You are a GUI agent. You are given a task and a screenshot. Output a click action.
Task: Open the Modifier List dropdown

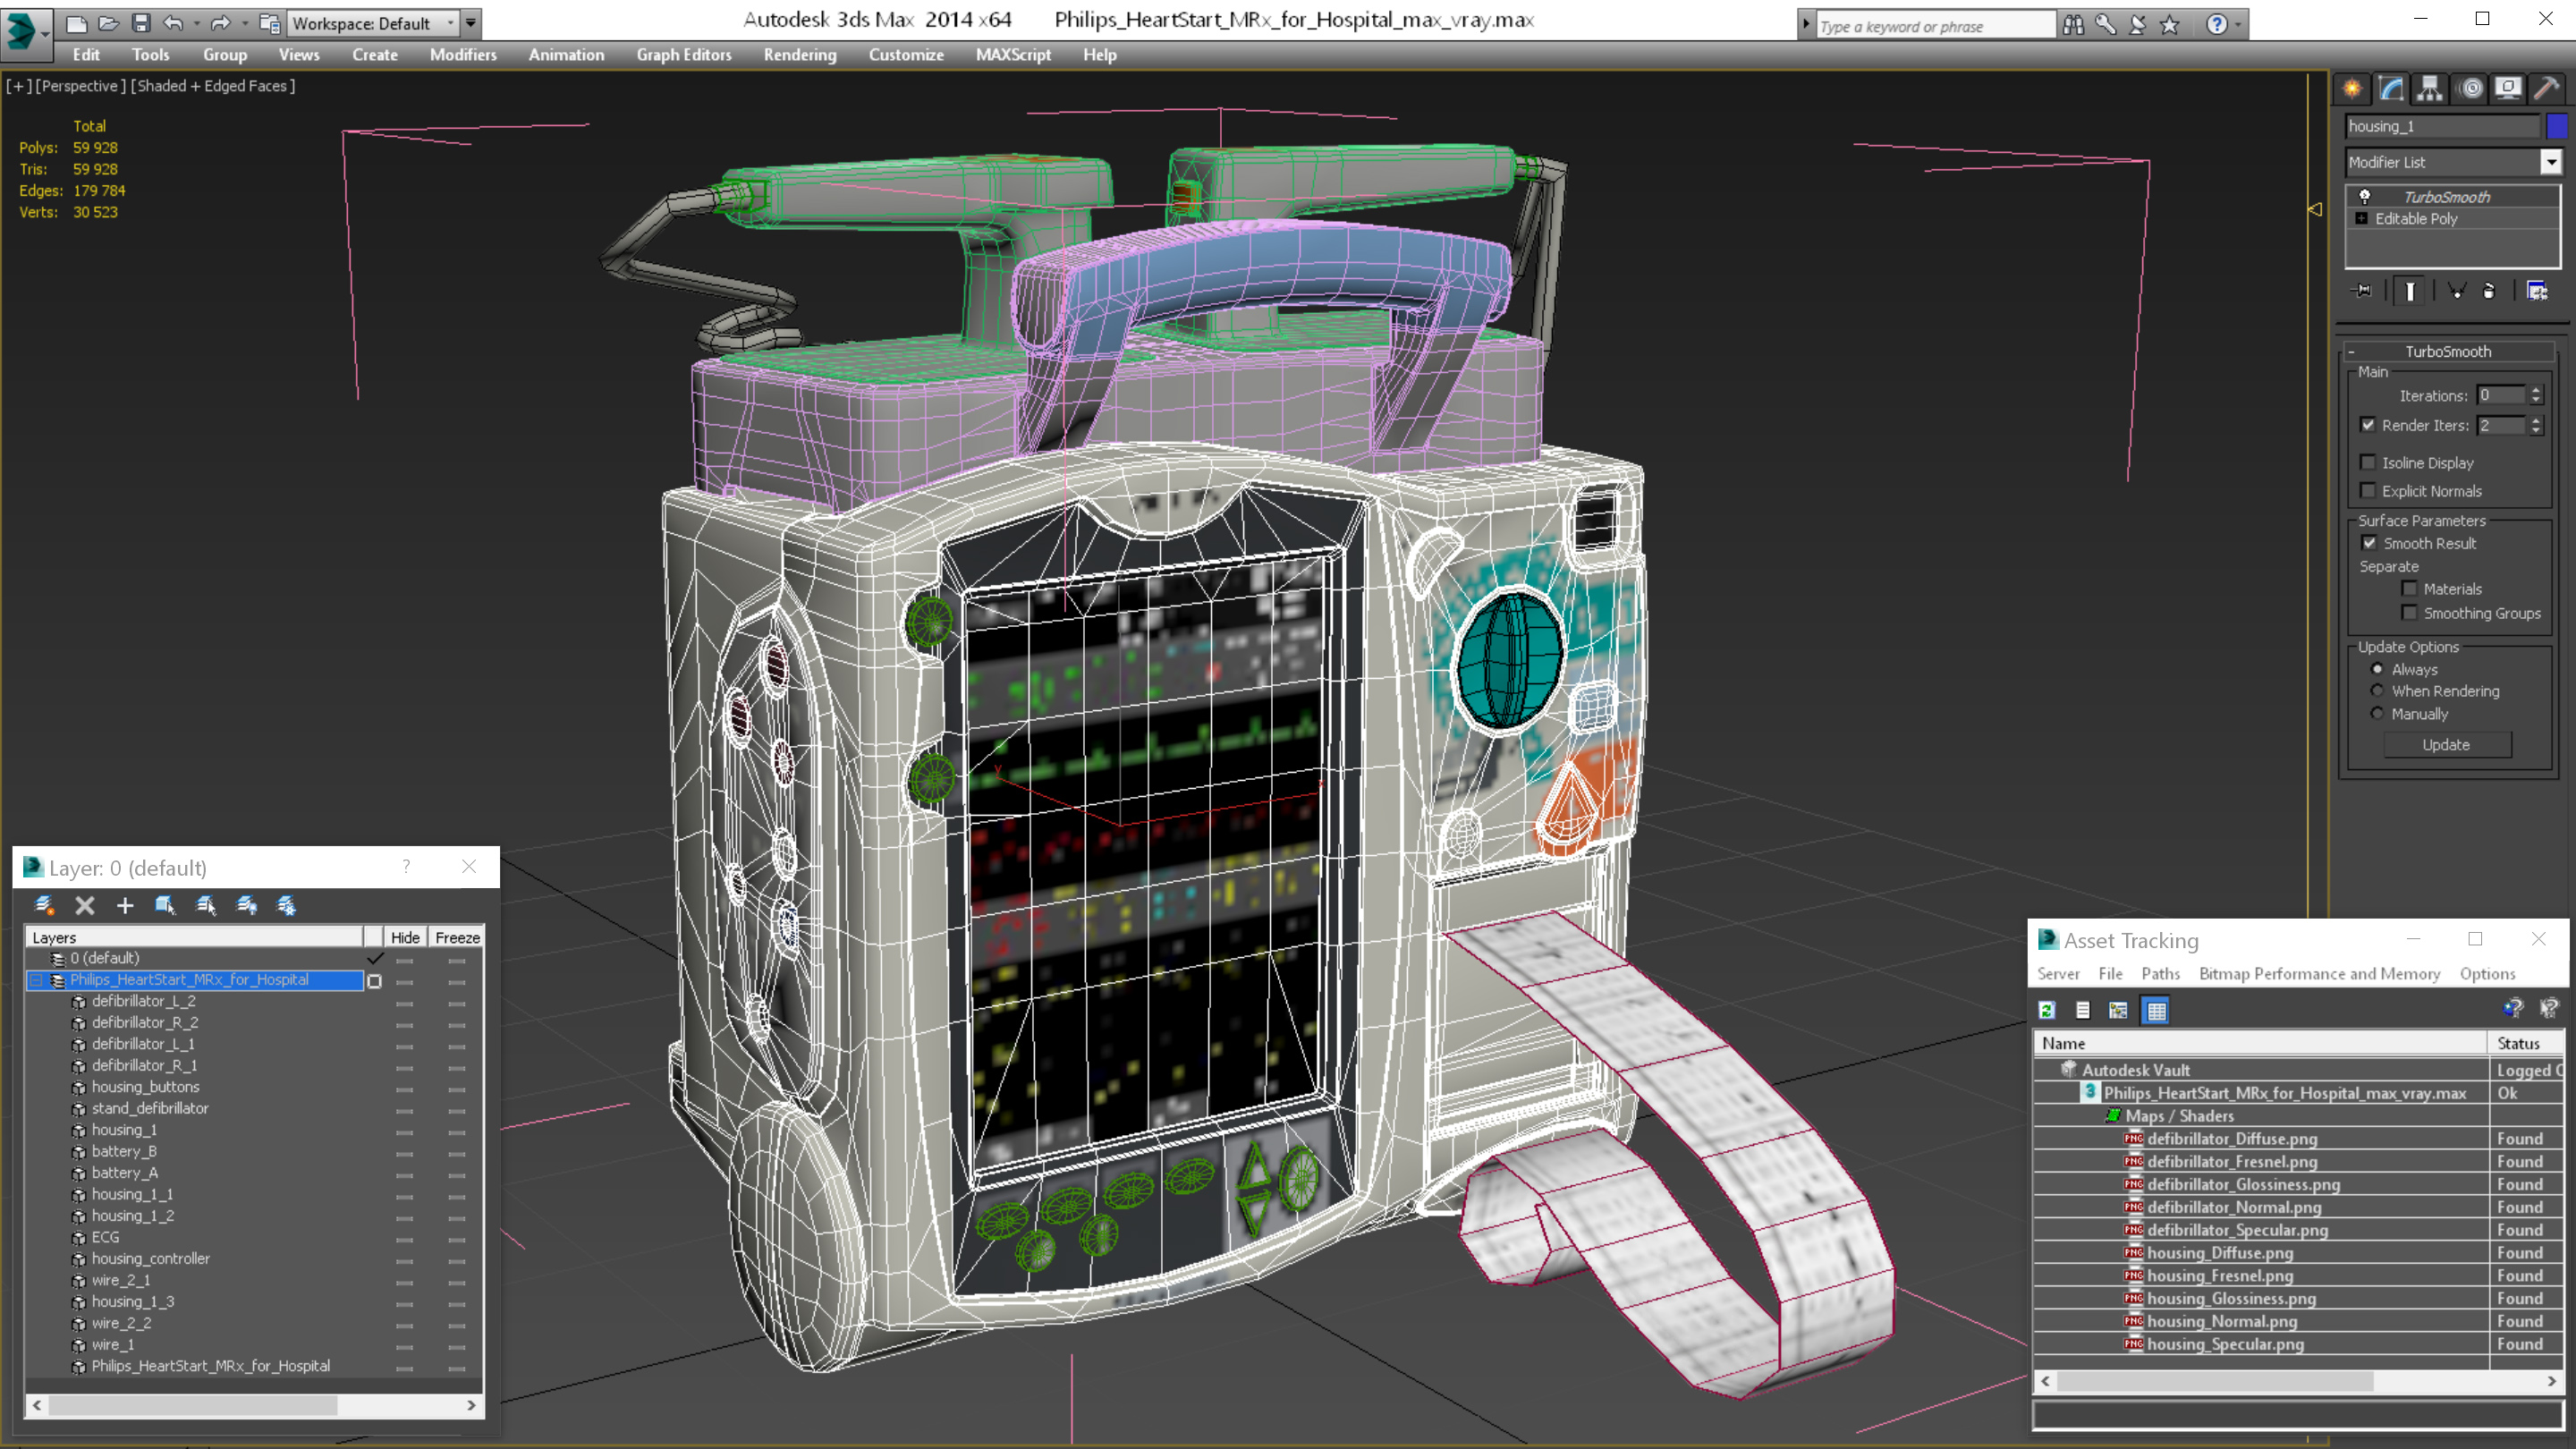2551,162
